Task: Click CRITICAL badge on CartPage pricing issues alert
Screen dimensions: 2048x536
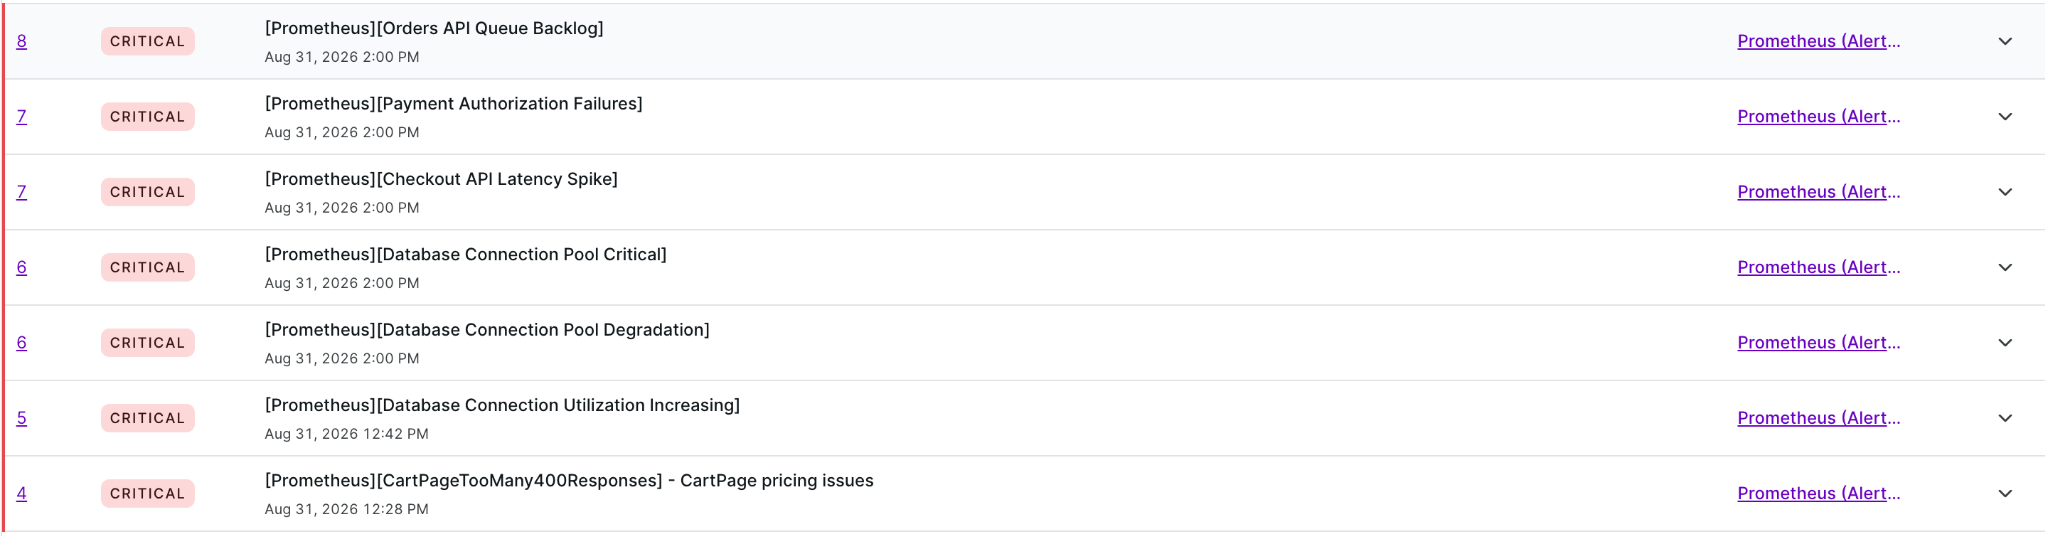Action: pos(148,493)
